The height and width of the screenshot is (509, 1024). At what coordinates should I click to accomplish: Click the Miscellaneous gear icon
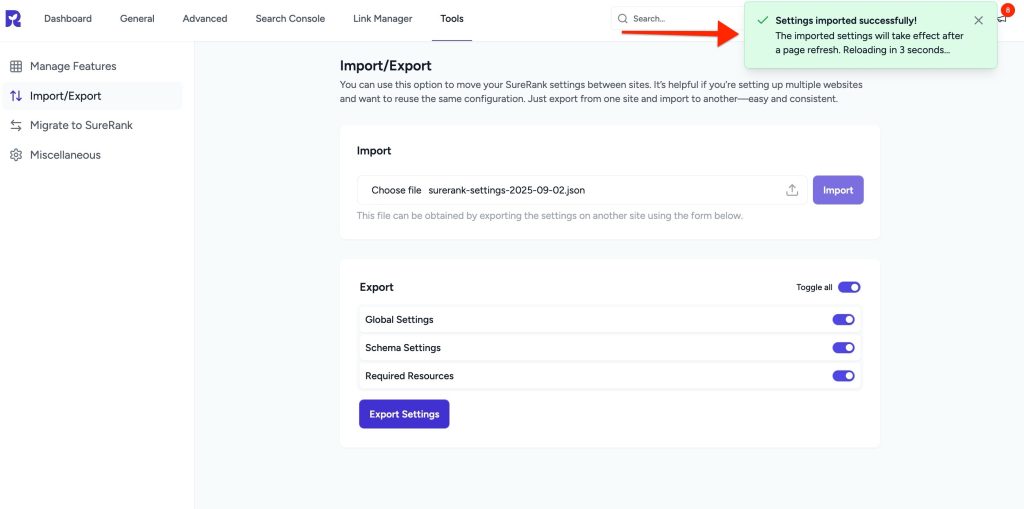point(16,155)
